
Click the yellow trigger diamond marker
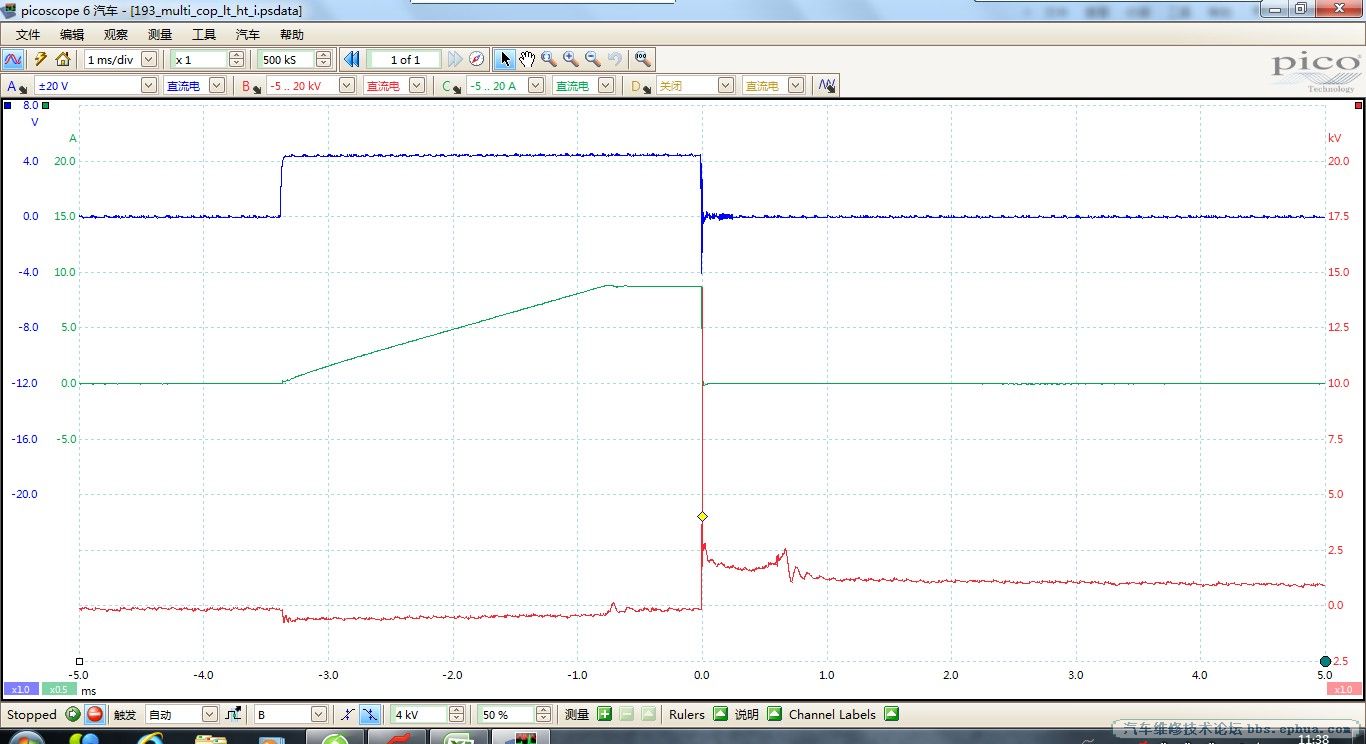click(702, 516)
